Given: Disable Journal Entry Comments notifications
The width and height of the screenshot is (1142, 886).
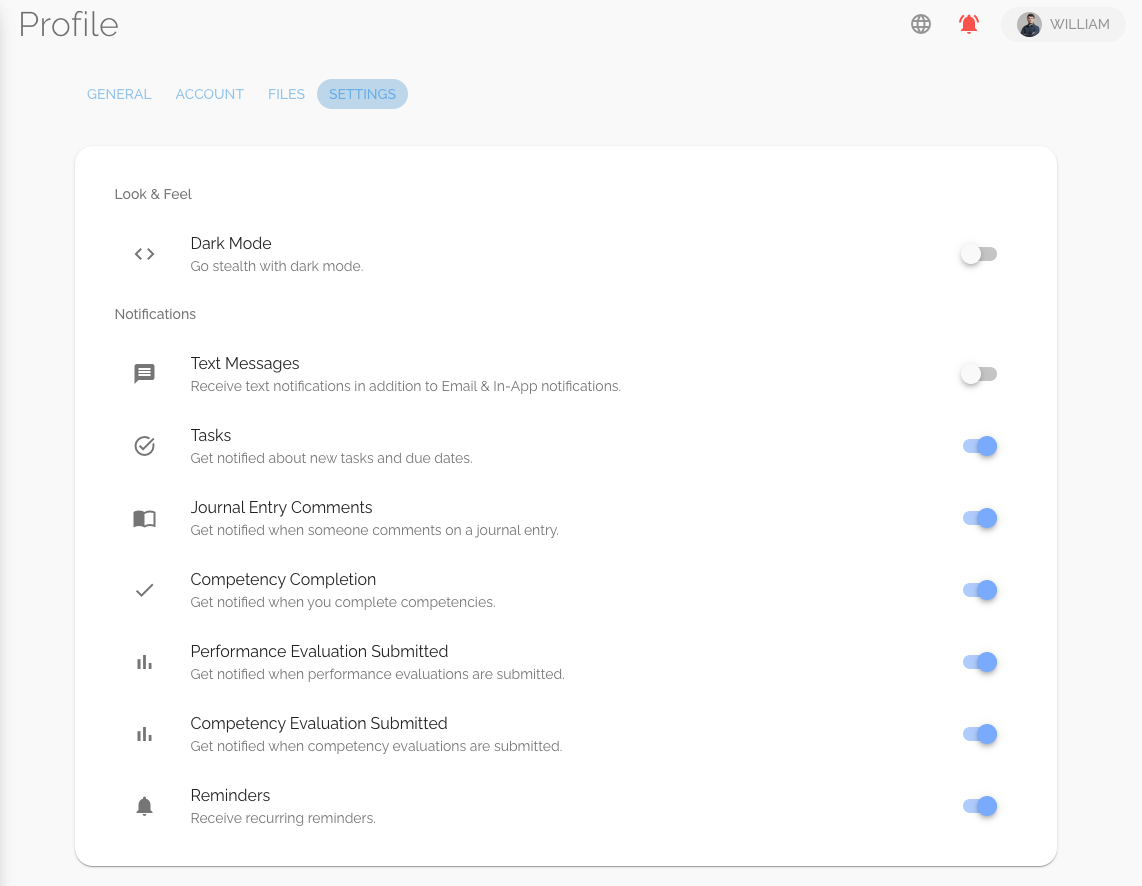Looking at the screenshot, I should (980, 518).
